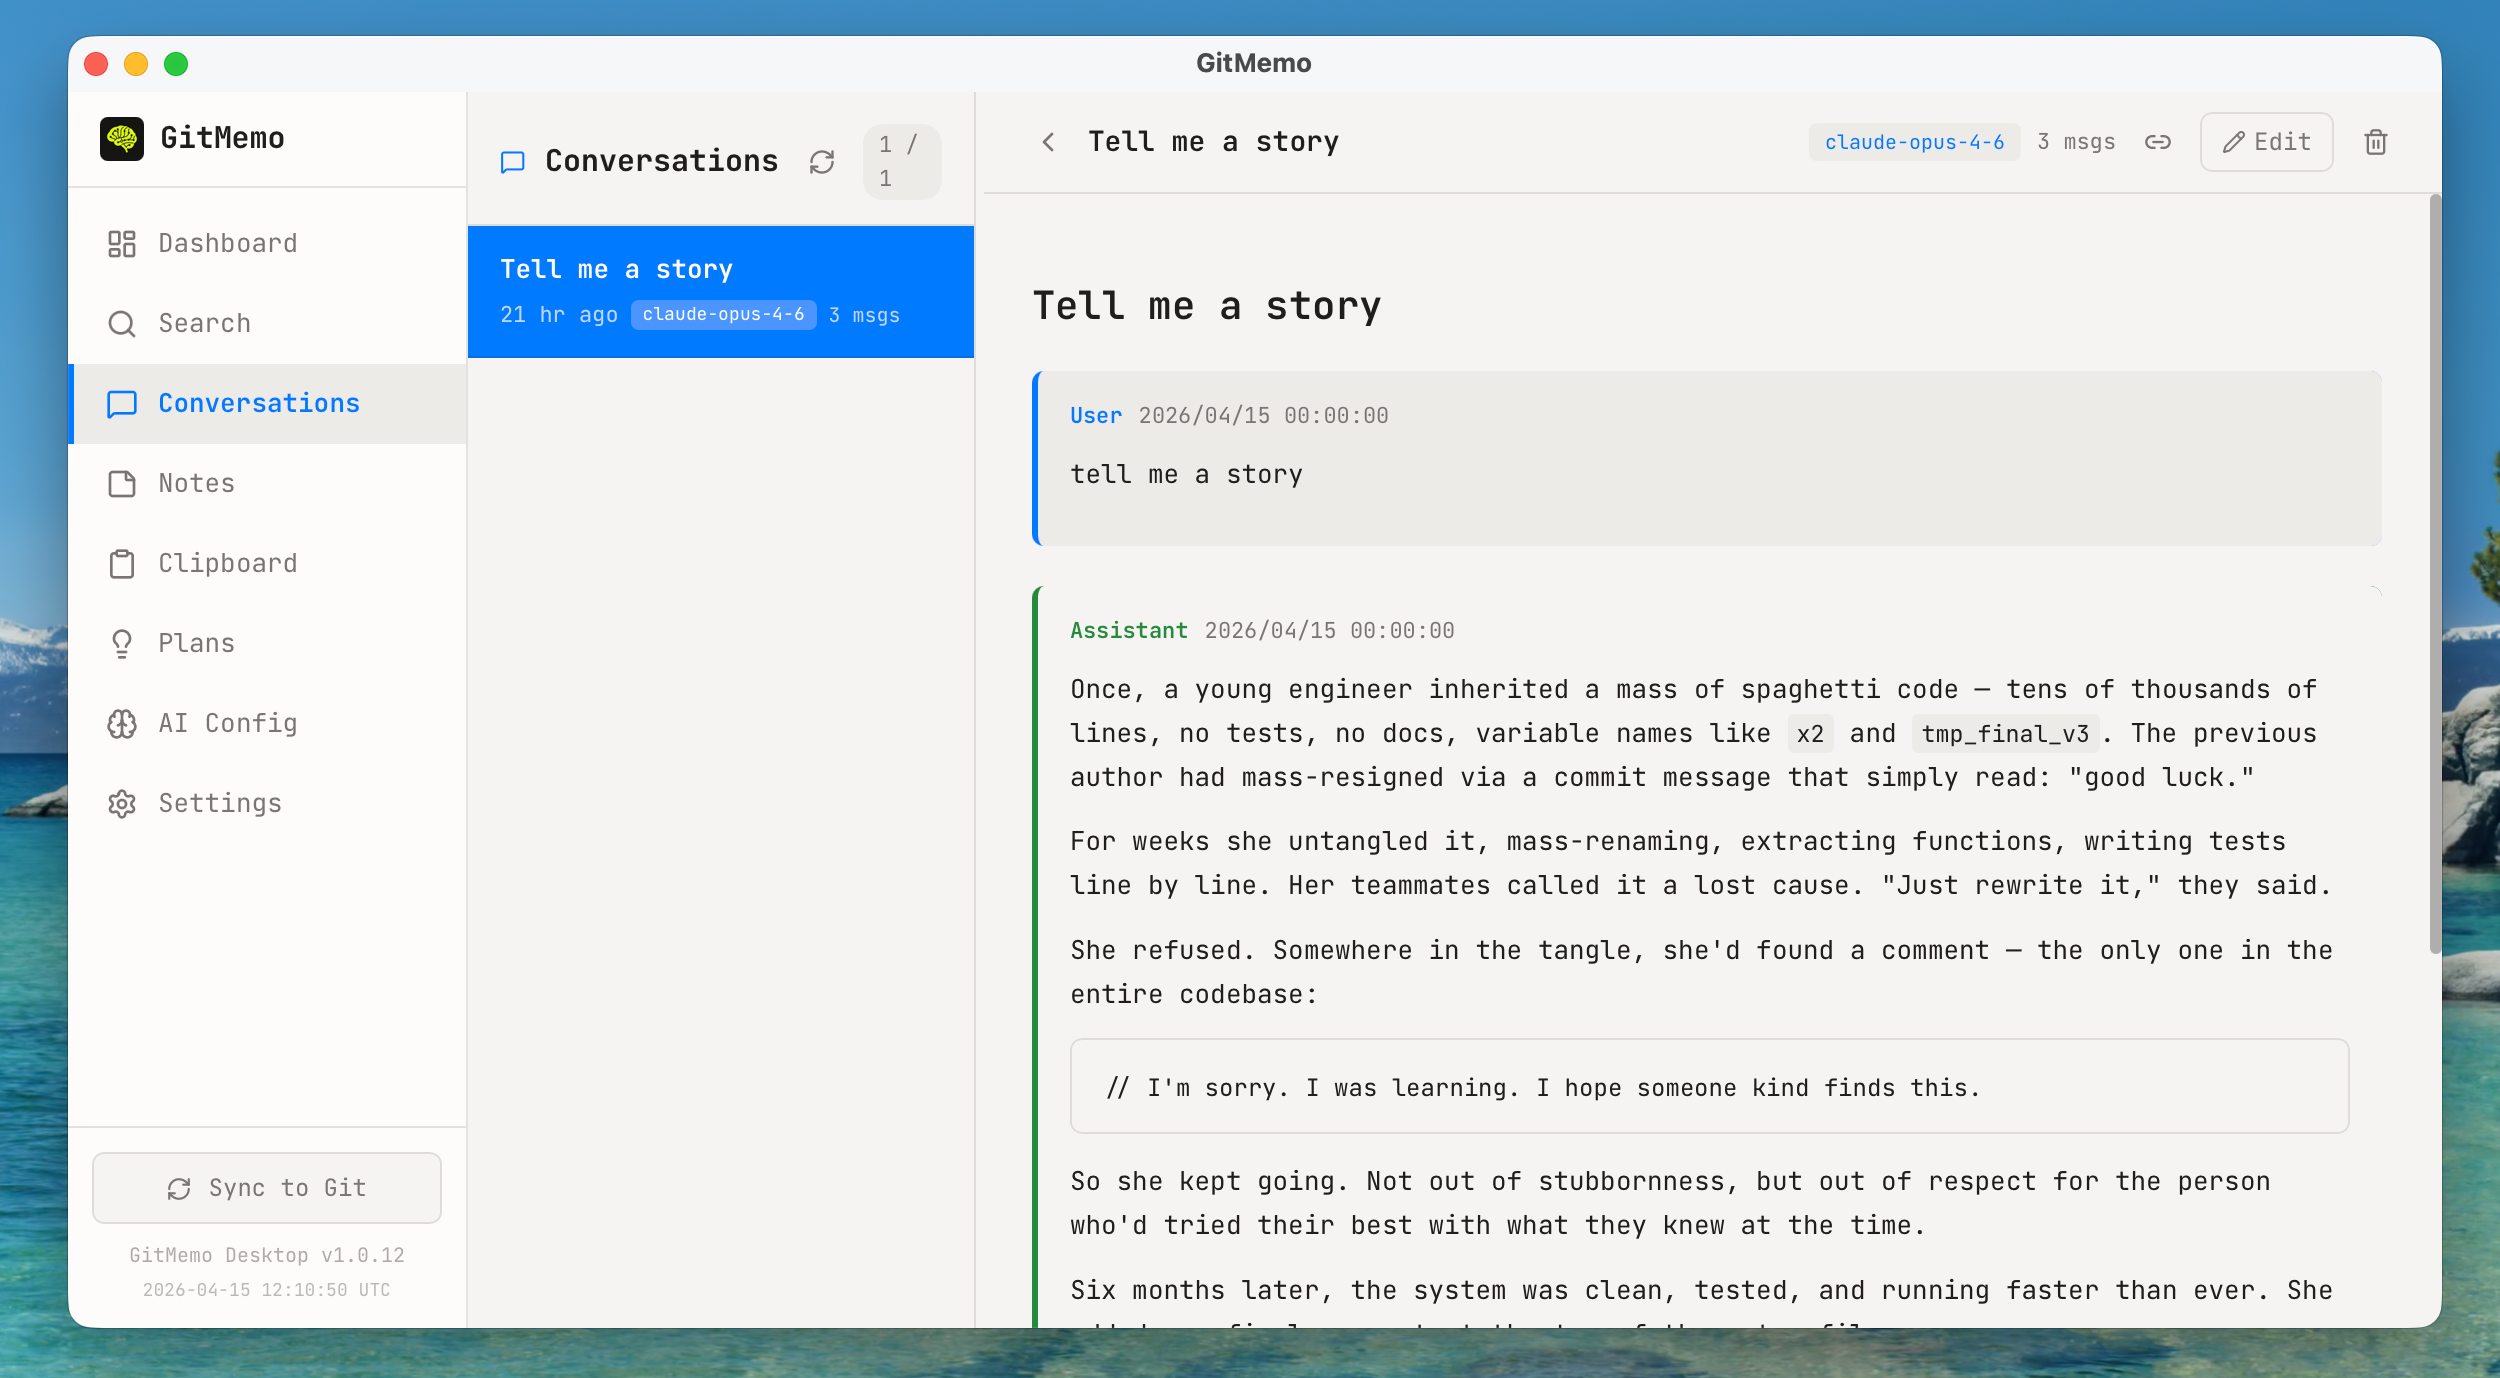
Task: Click the 1 / 1 page counter badge
Action: pyautogui.click(x=901, y=161)
